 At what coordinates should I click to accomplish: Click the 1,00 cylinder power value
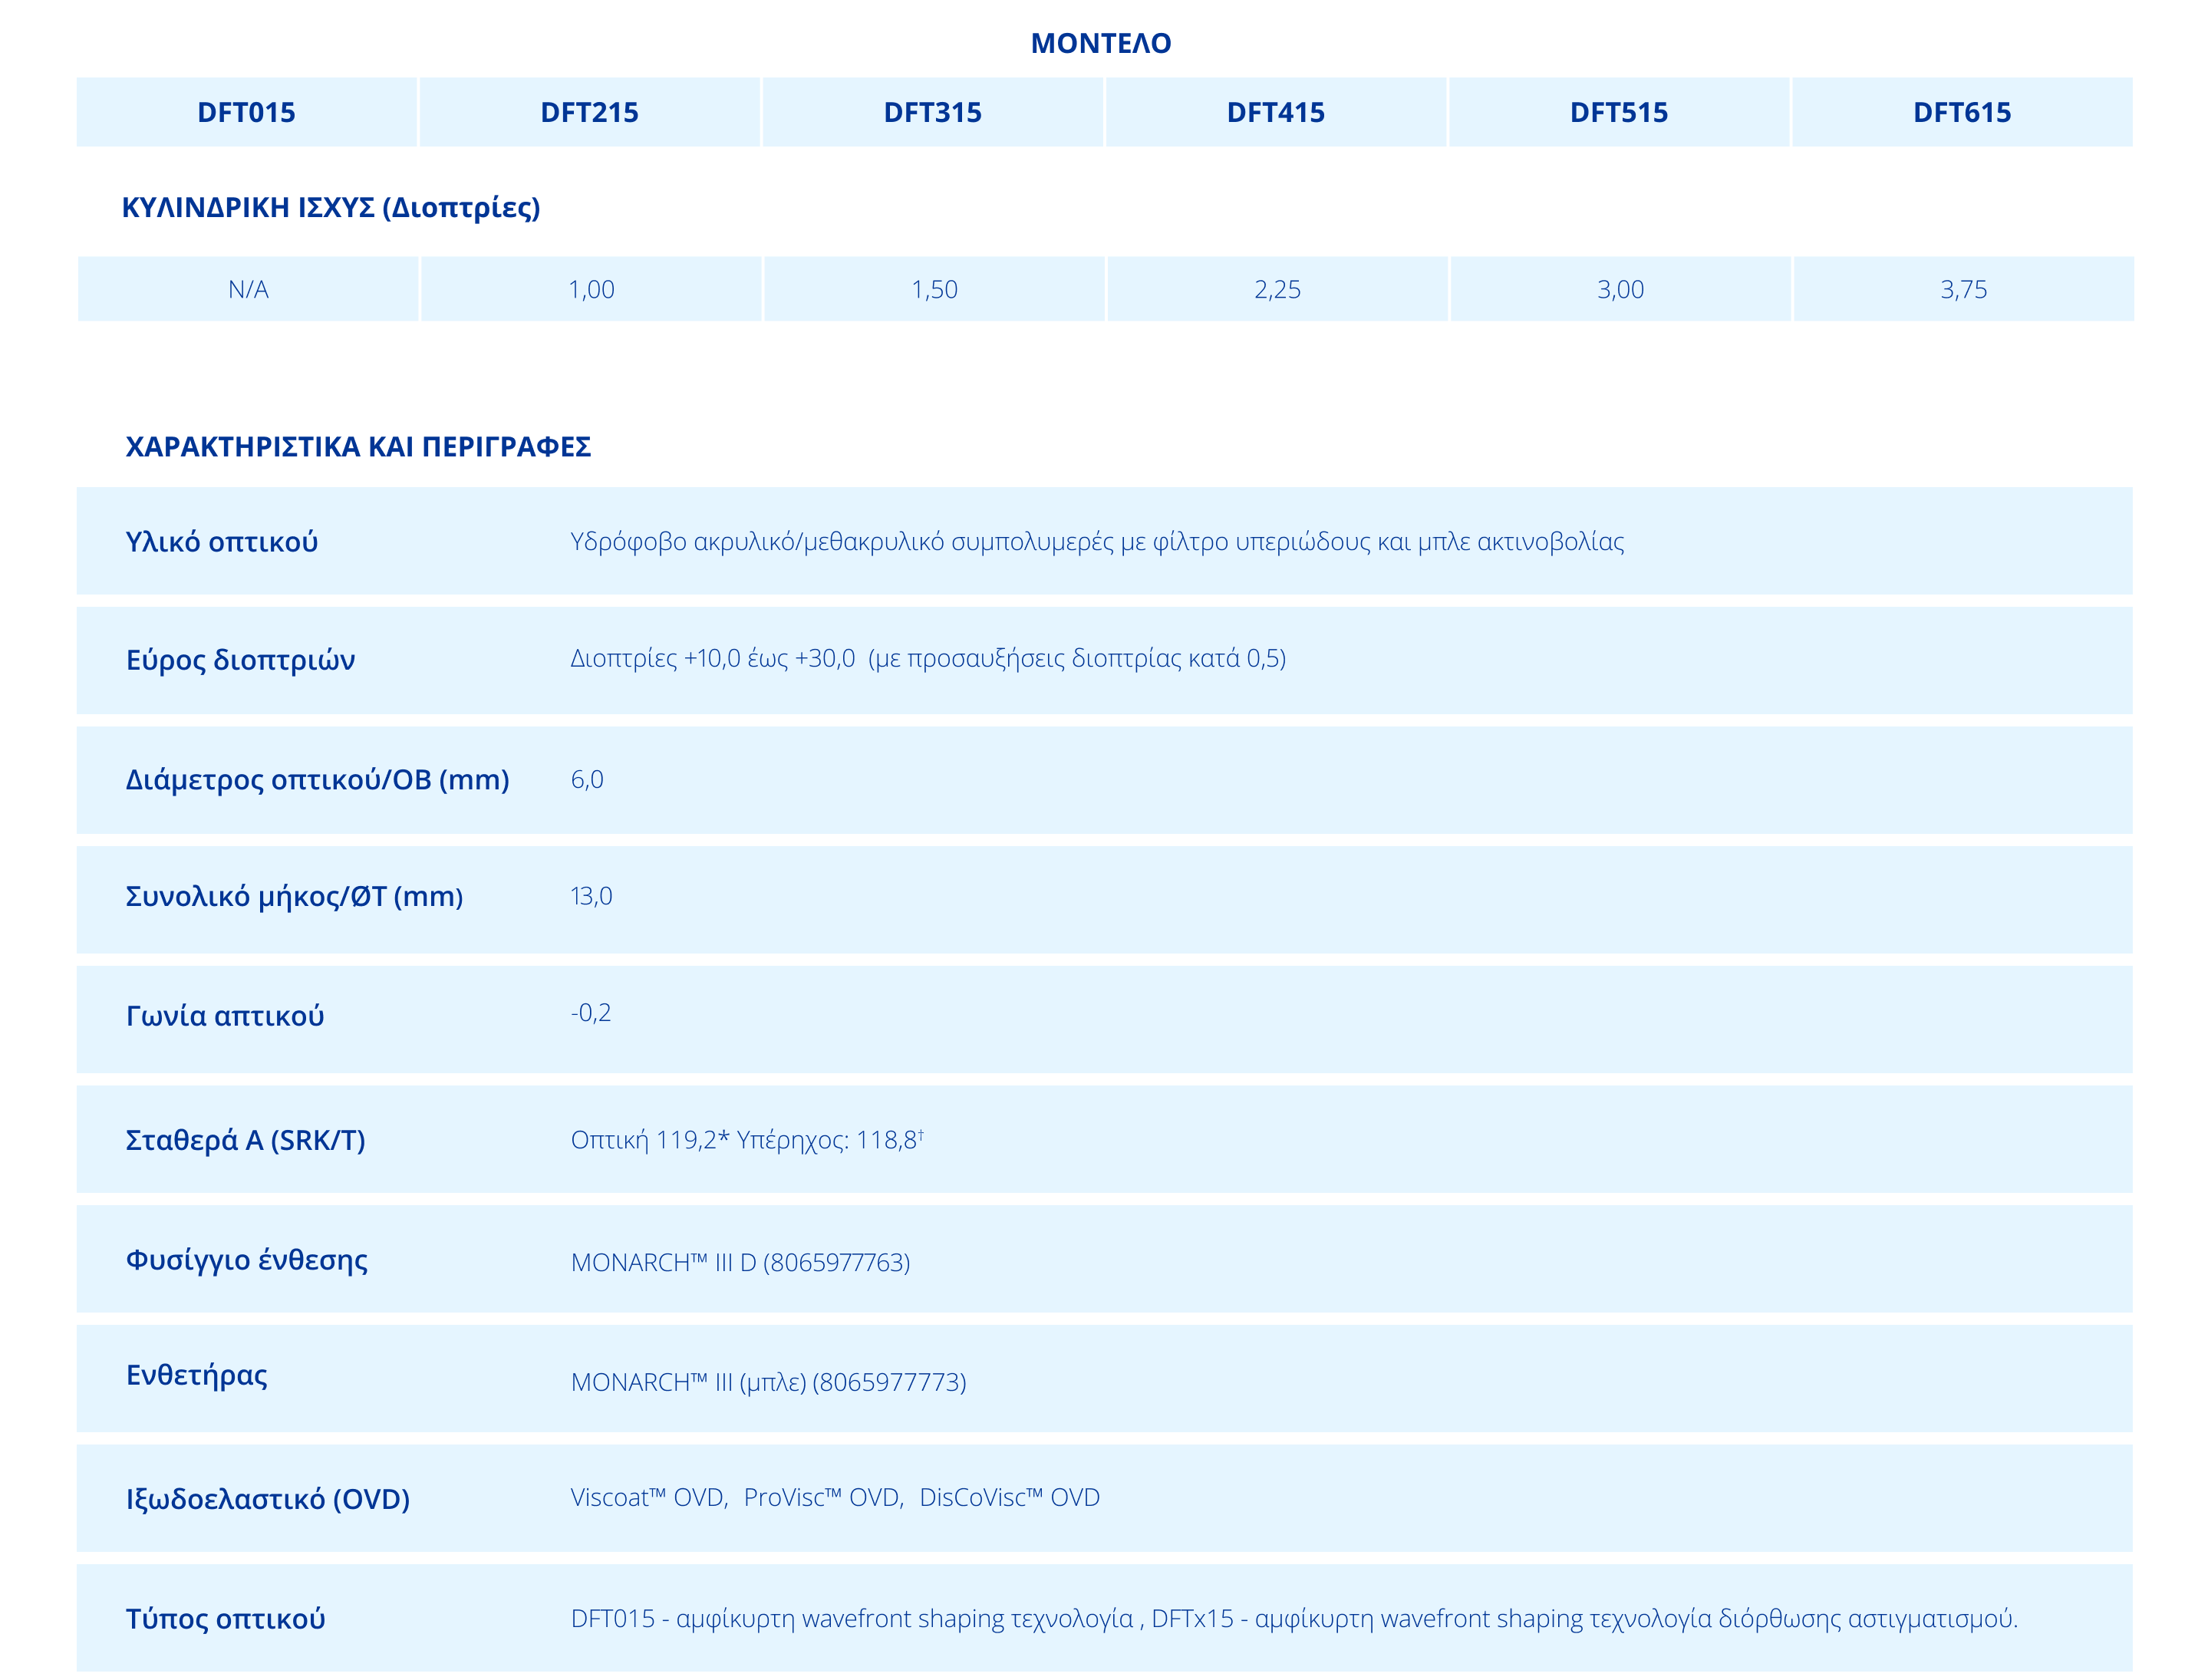click(591, 289)
